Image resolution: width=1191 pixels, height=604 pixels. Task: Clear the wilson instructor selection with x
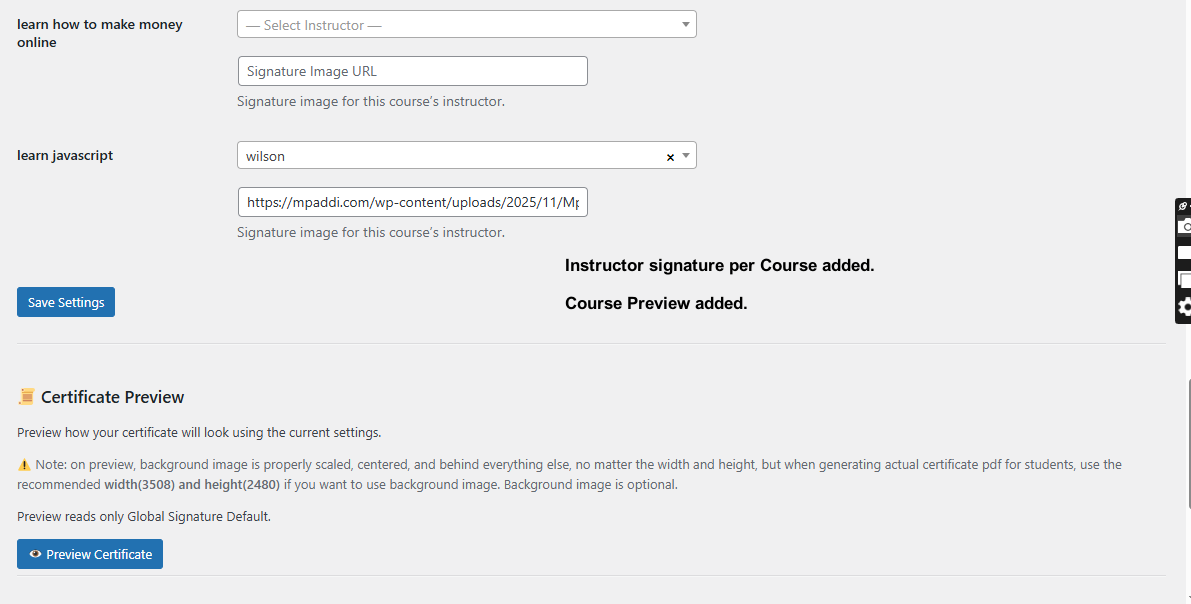[x=670, y=157]
